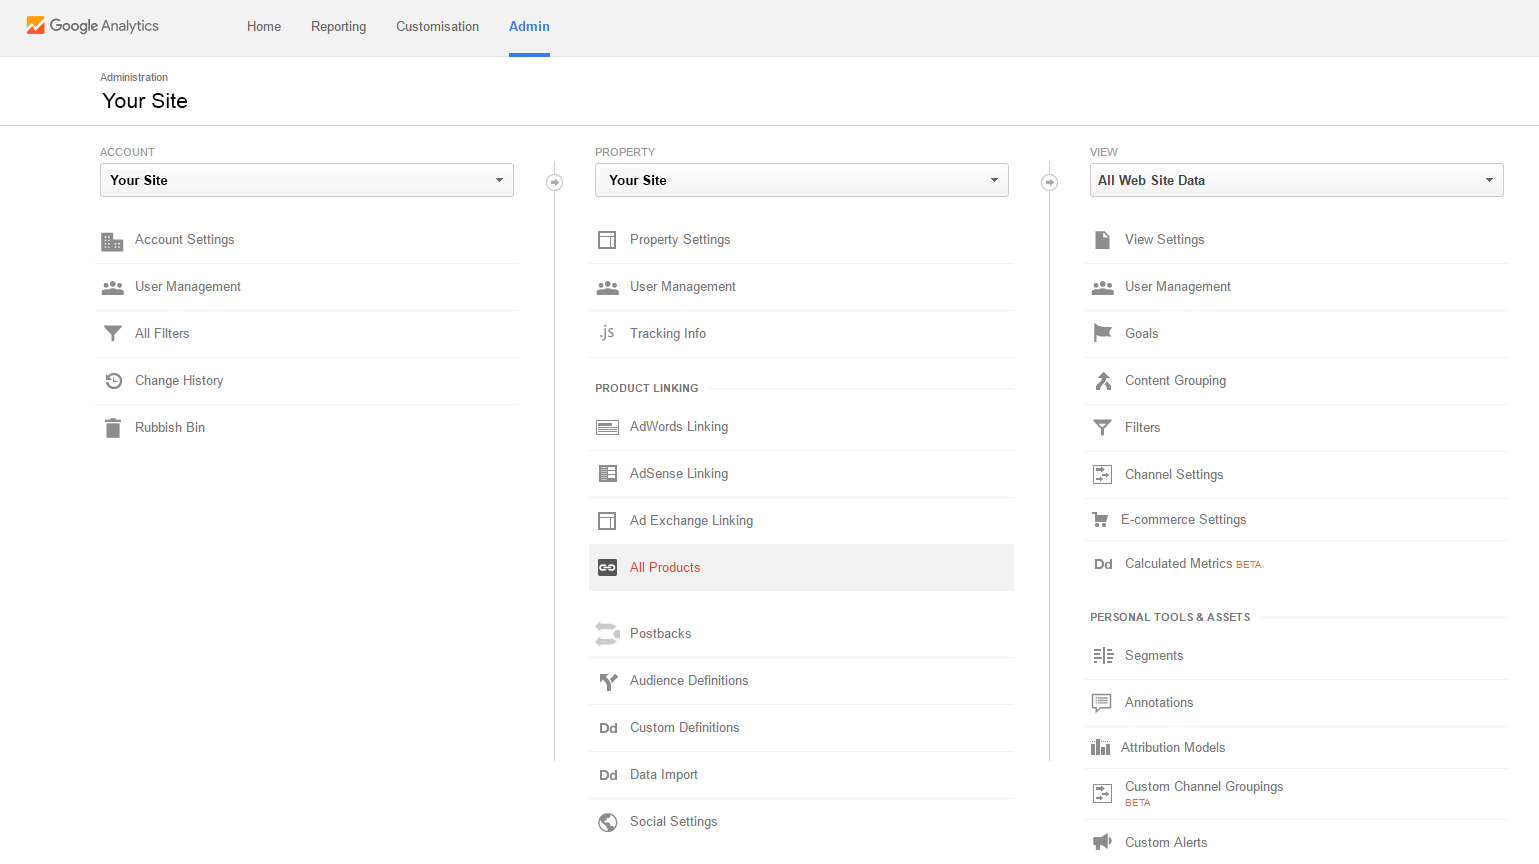
Task: Click the Postbacks arrows icon
Action: point(607,633)
